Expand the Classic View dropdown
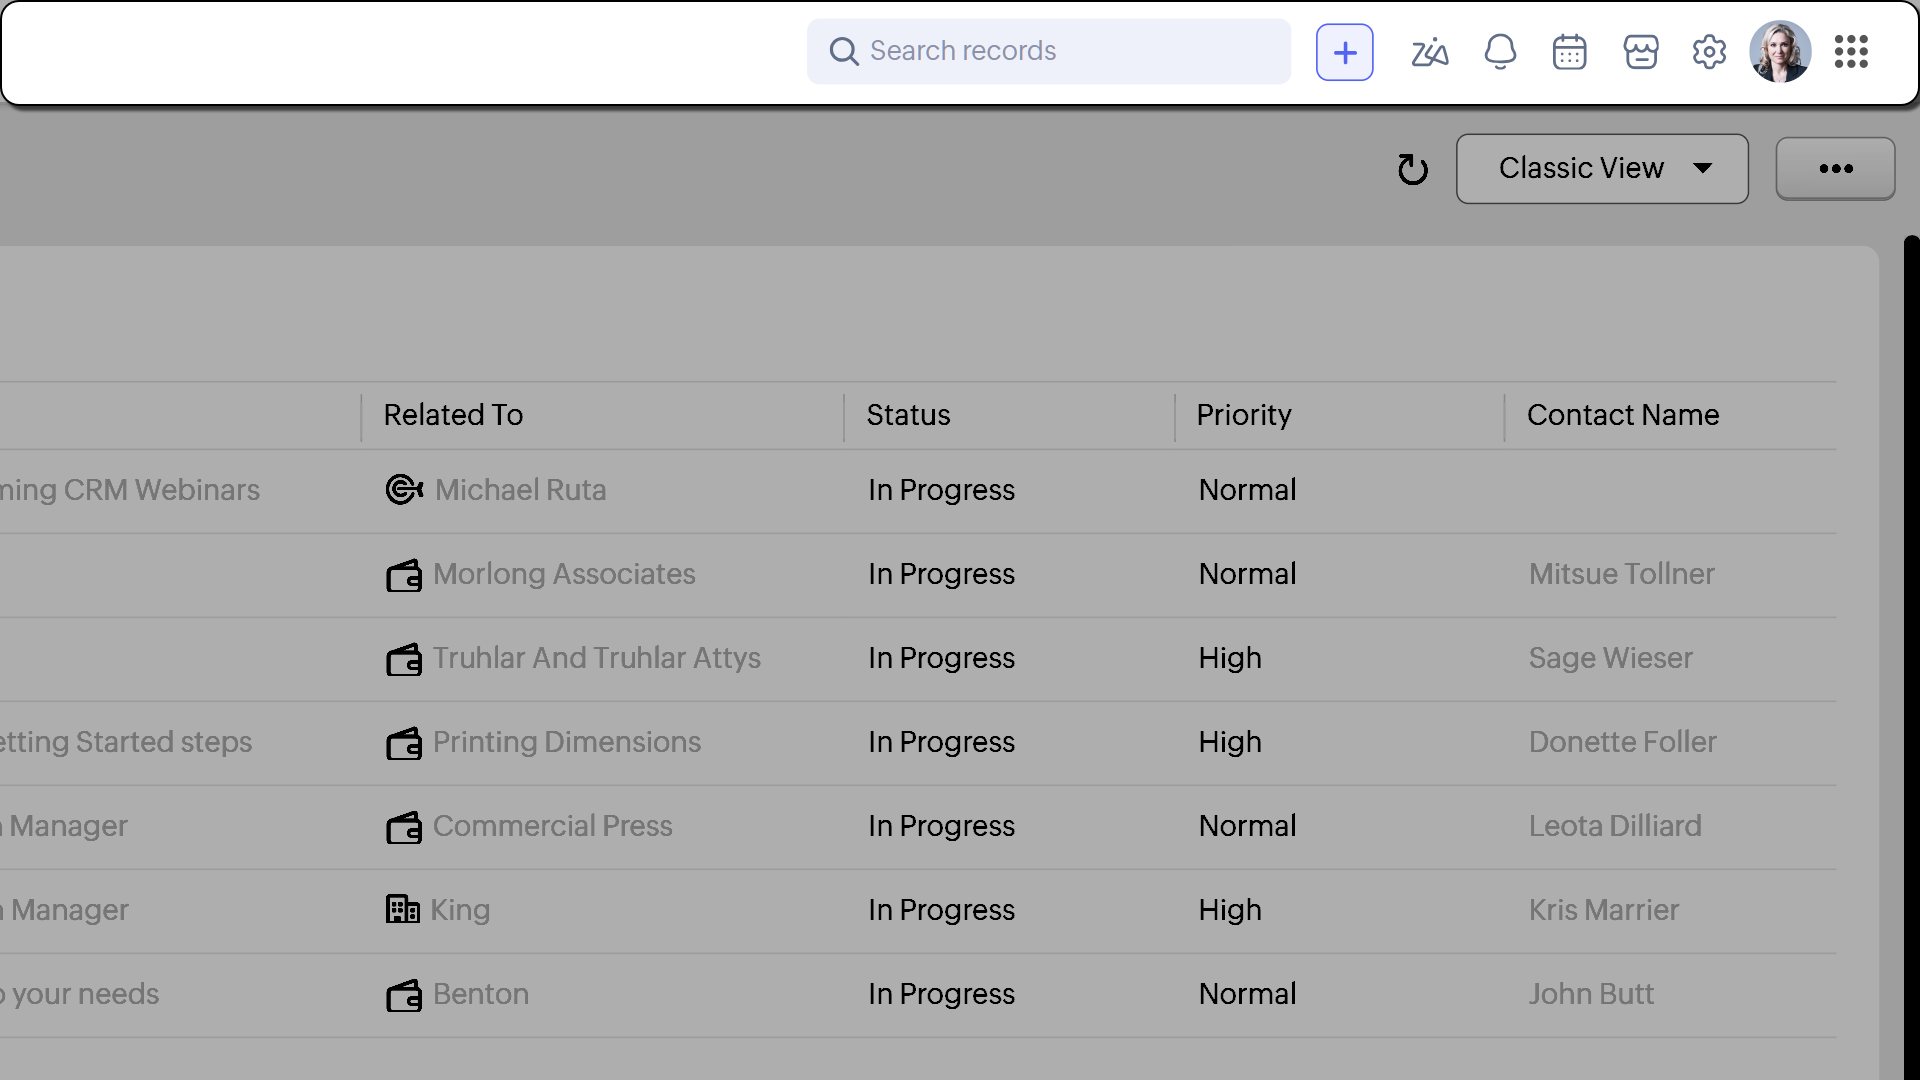The image size is (1920, 1080). click(1602, 169)
